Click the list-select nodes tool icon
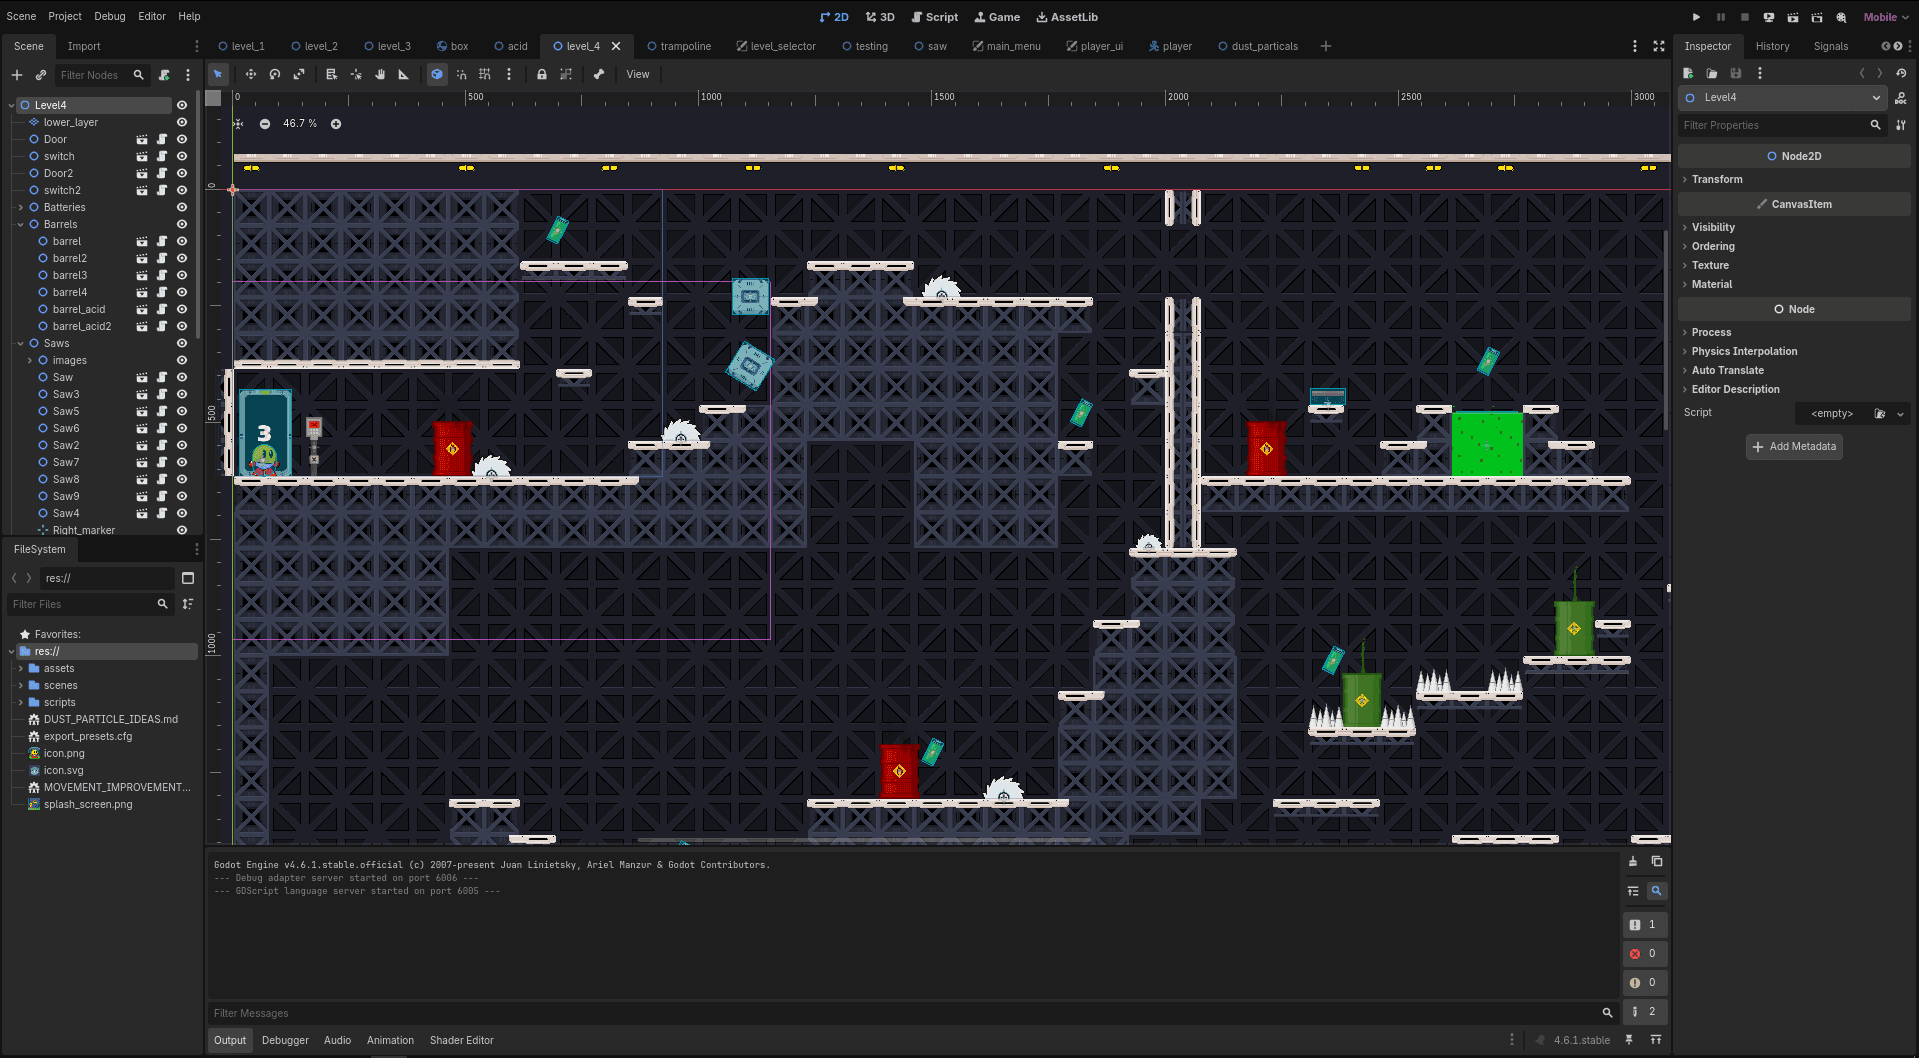This screenshot has height=1058, width=1919. (331, 74)
